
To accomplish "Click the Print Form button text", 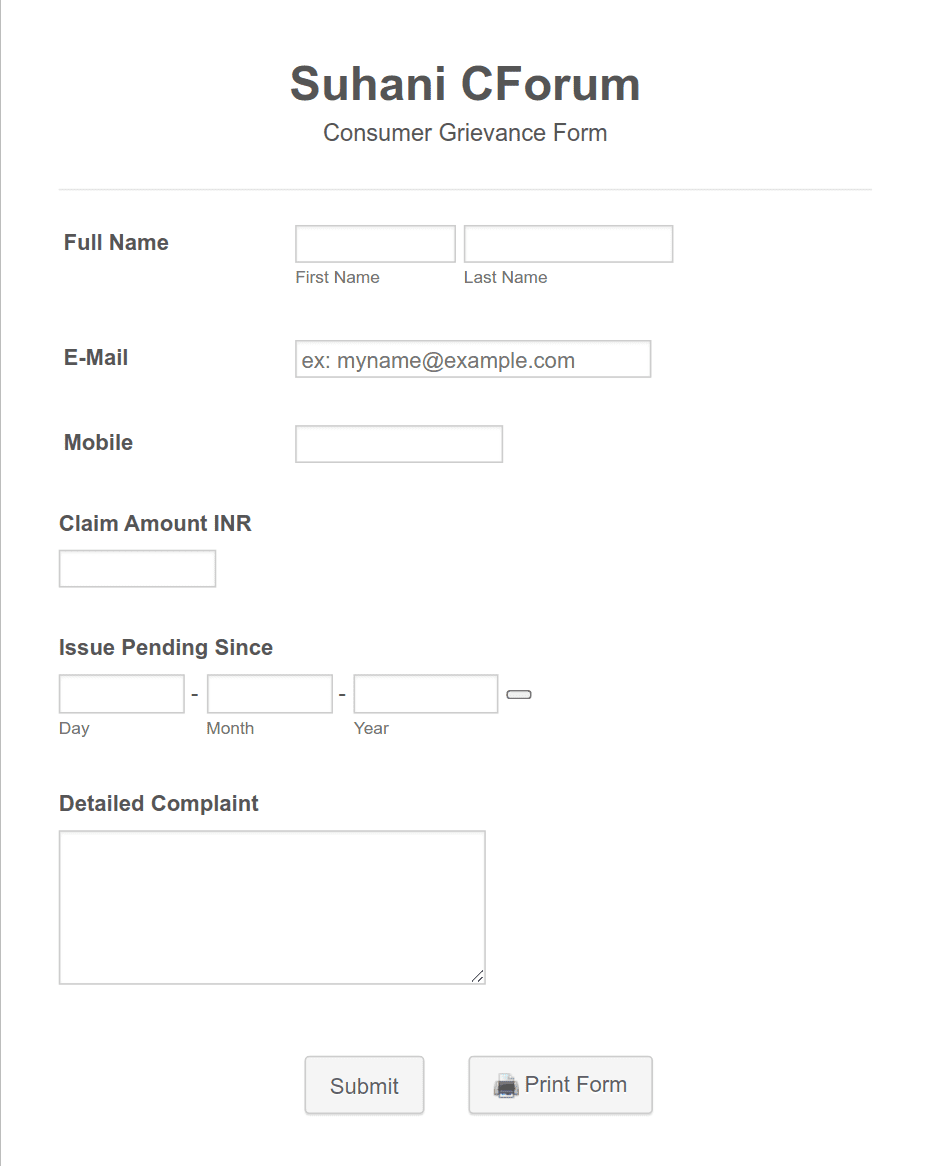I will [575, 1084].
